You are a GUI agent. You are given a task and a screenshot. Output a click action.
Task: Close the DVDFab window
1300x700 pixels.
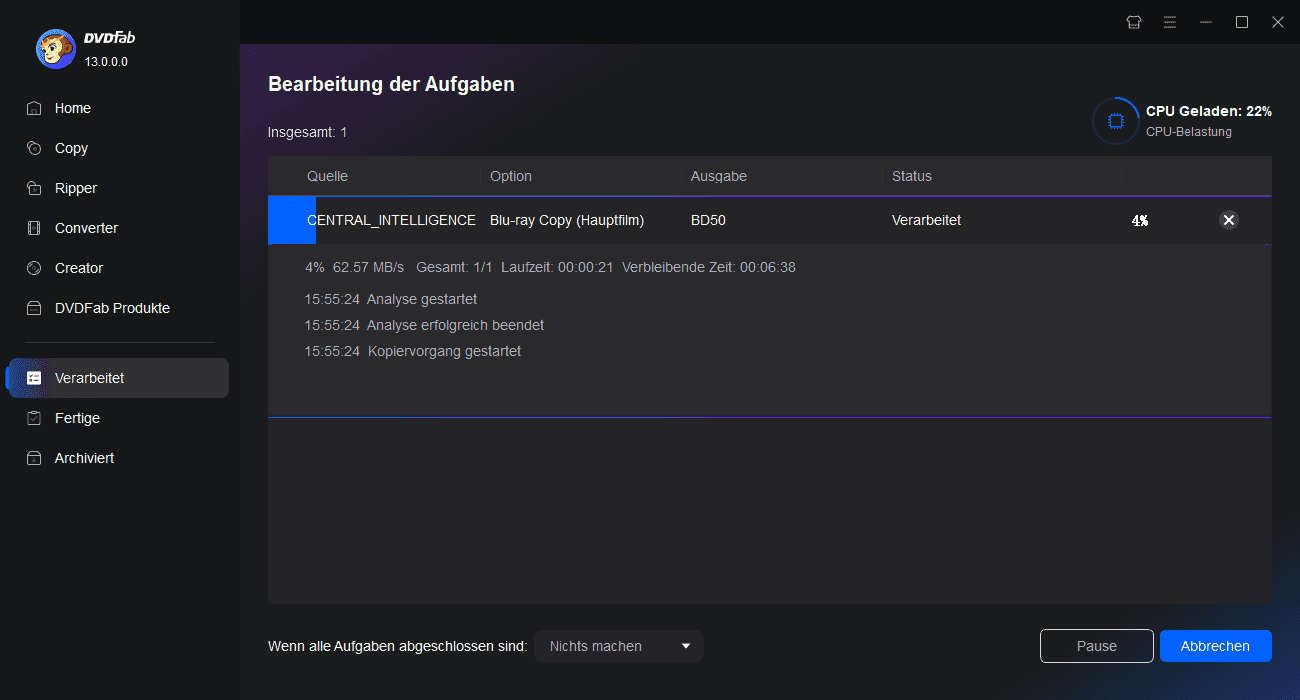[1278, 22]
